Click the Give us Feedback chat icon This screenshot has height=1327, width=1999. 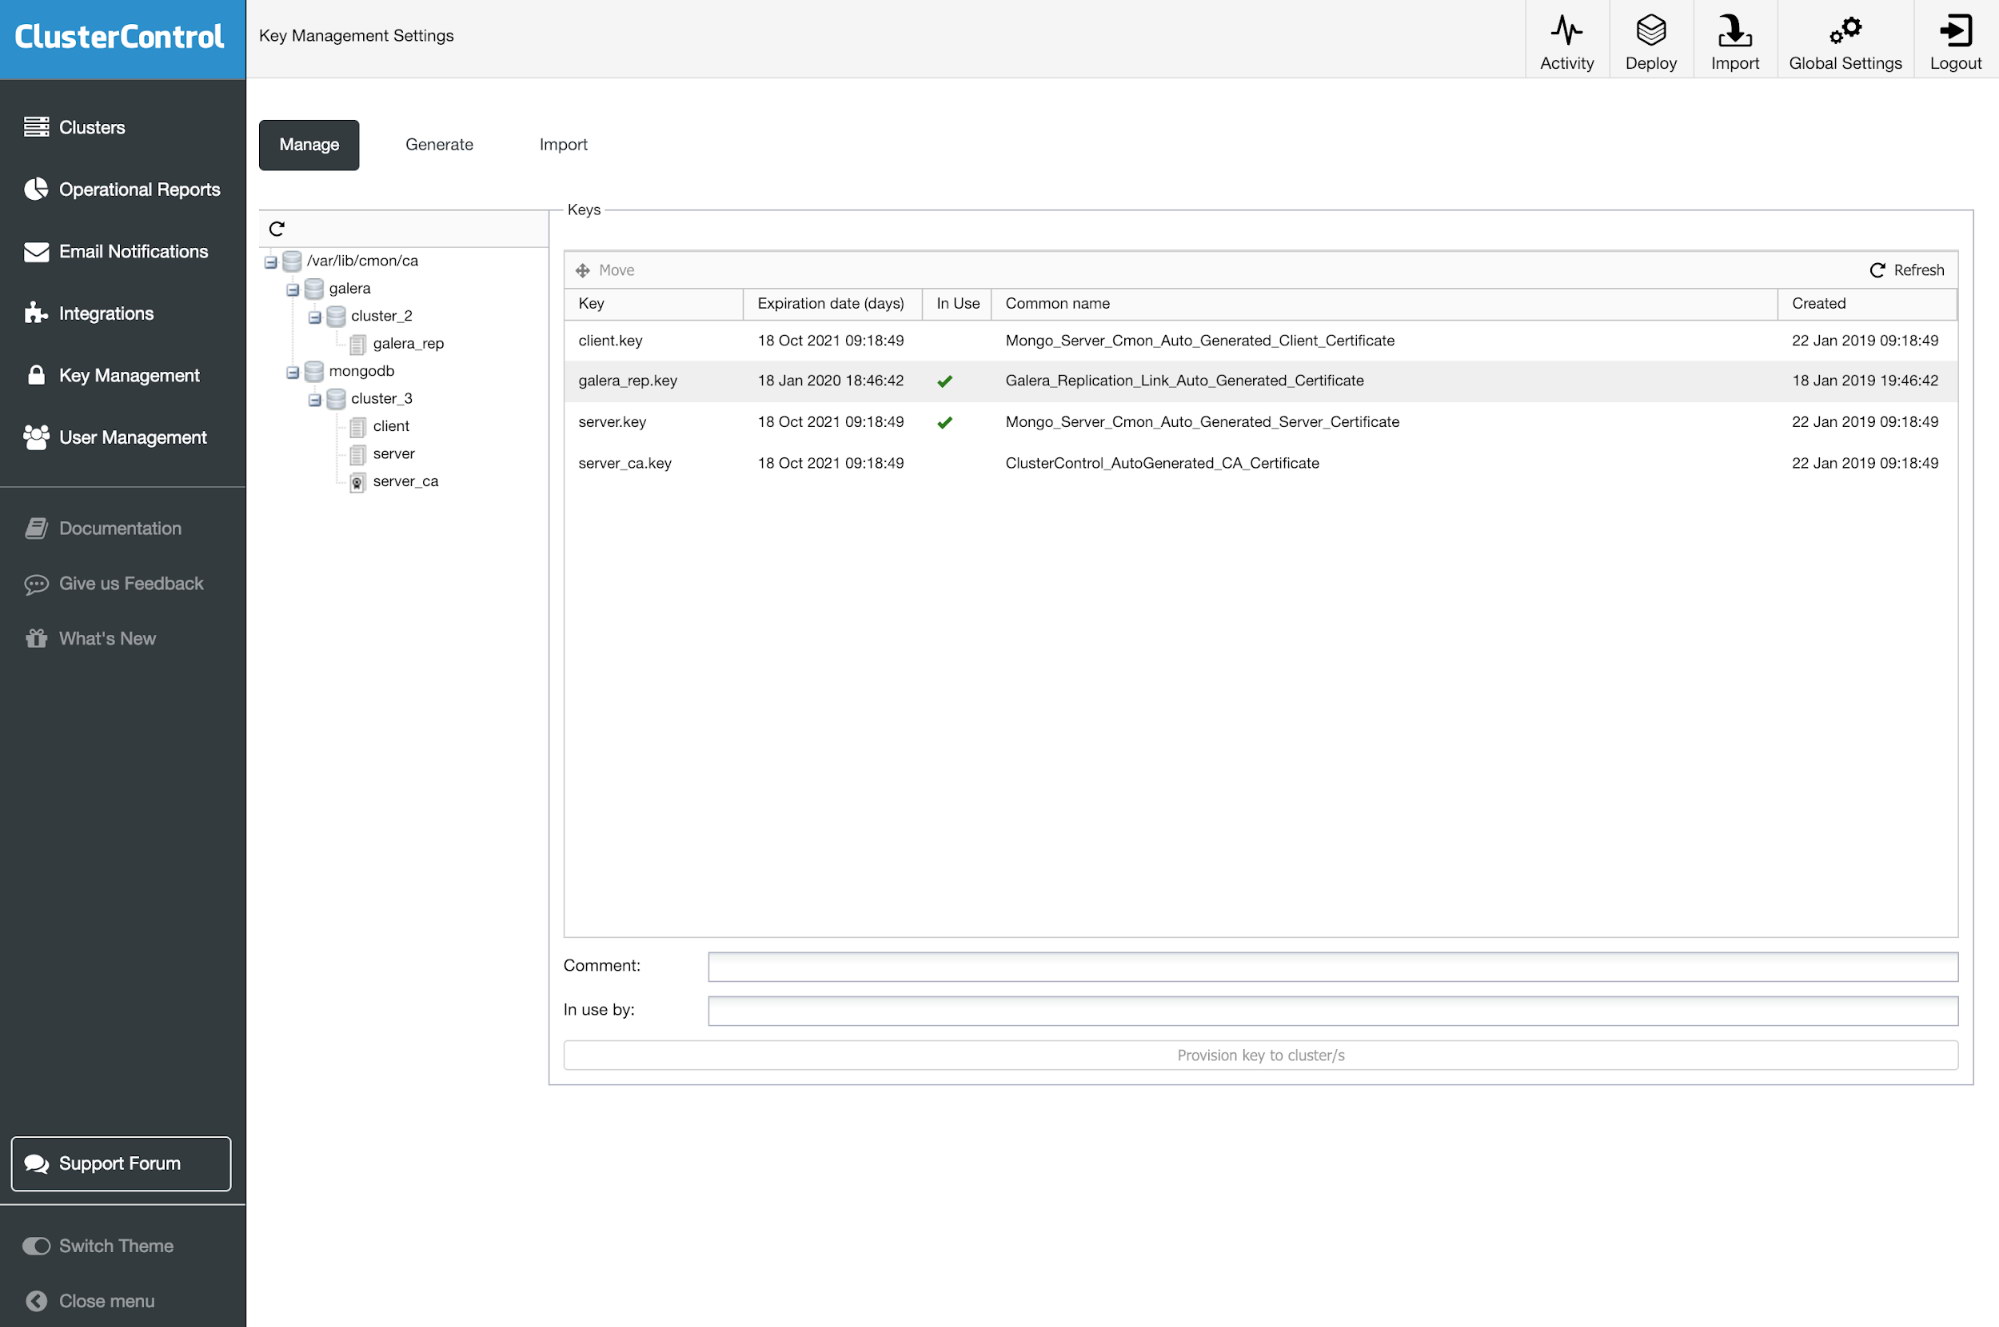click(36, 584)
